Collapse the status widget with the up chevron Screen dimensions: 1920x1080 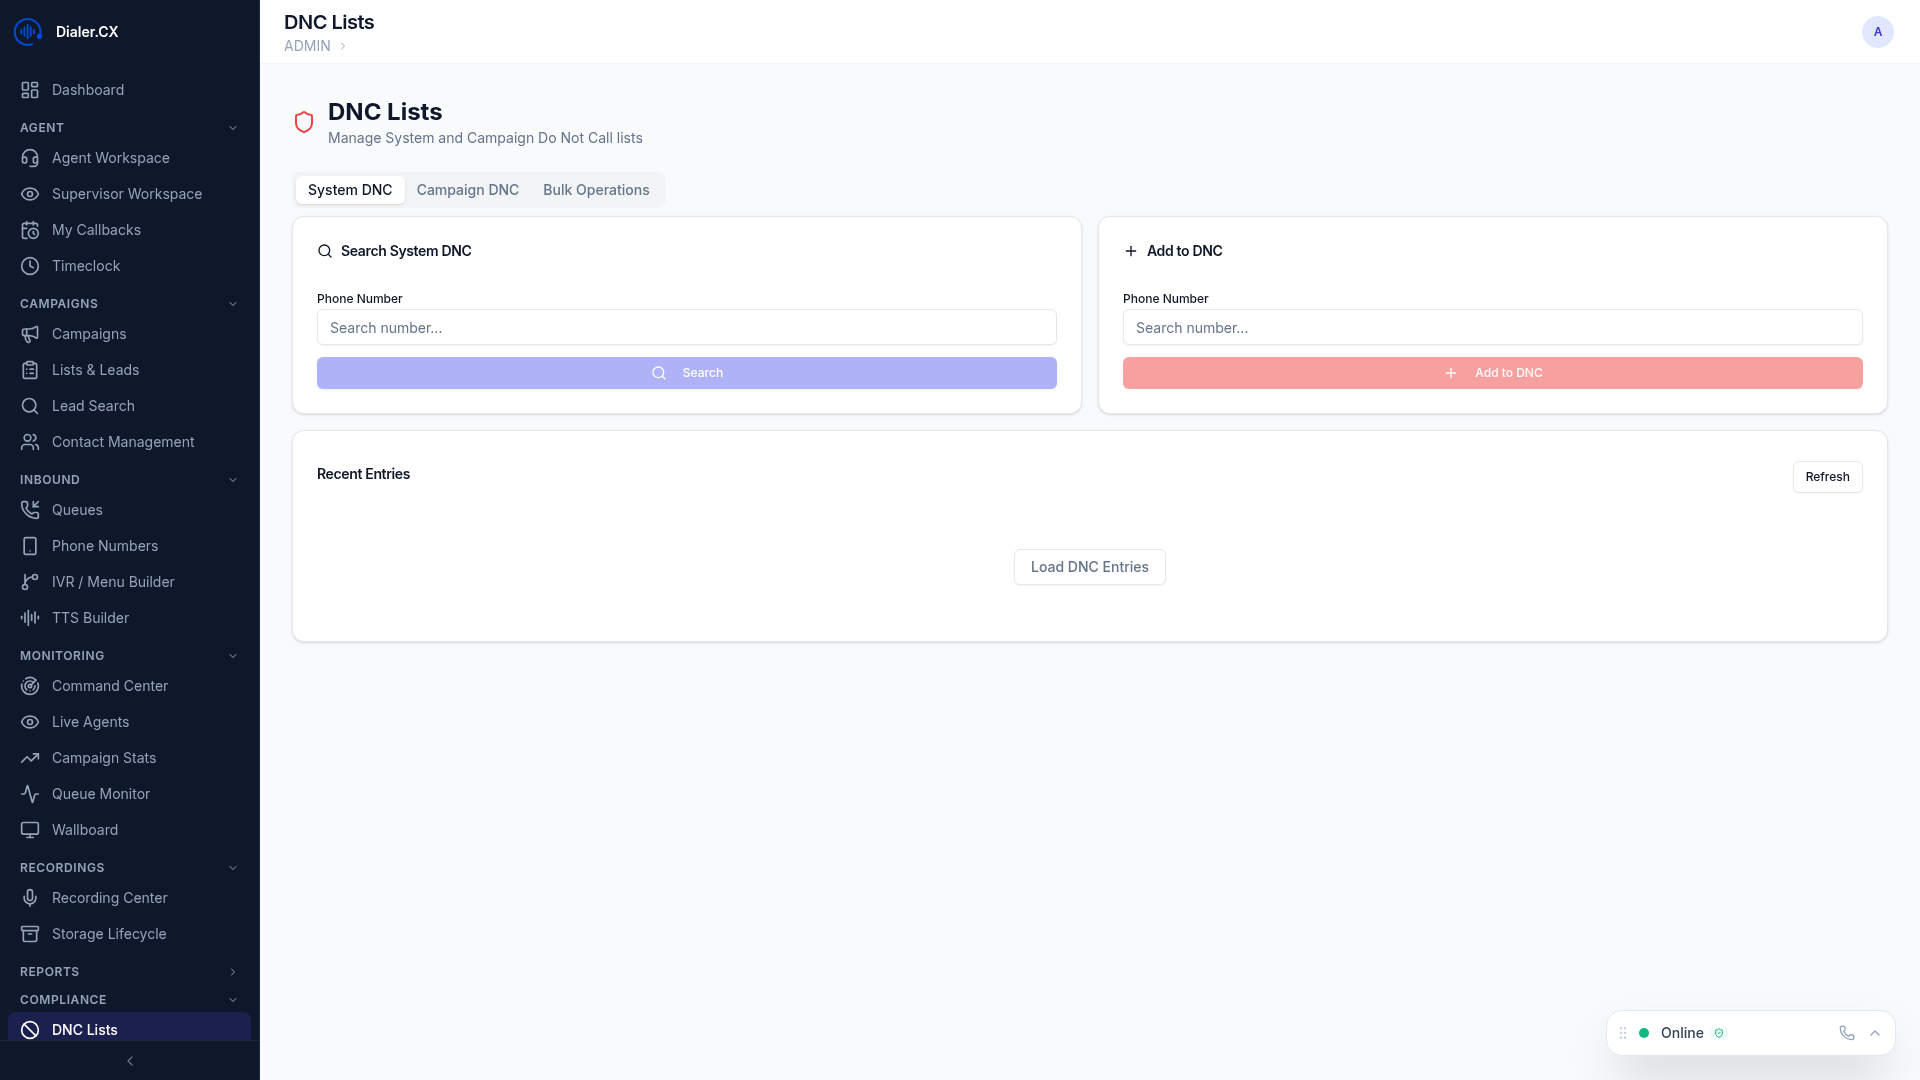point(1875,1033)
